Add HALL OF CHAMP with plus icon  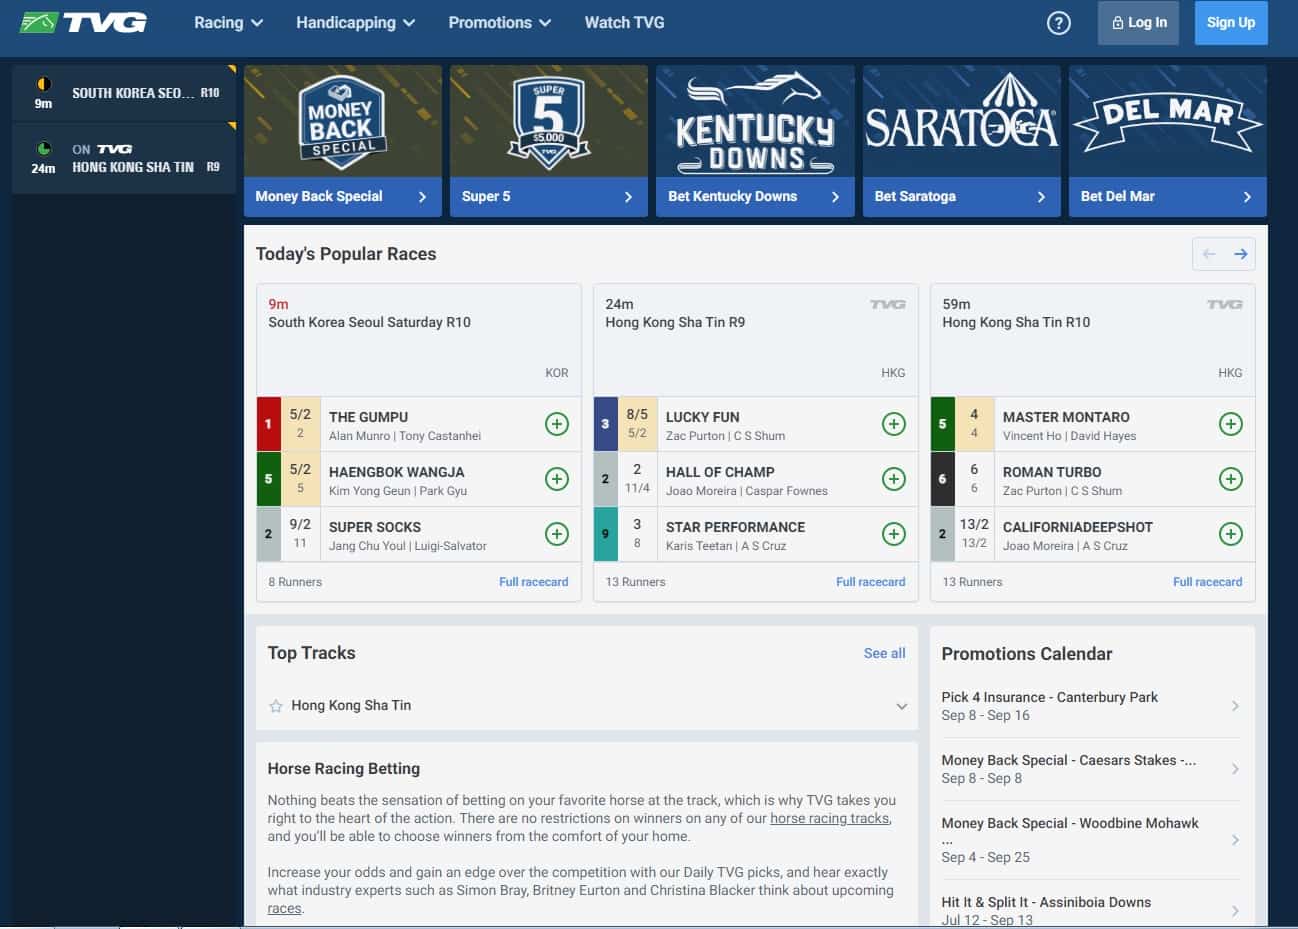click(x=894, y=479)
